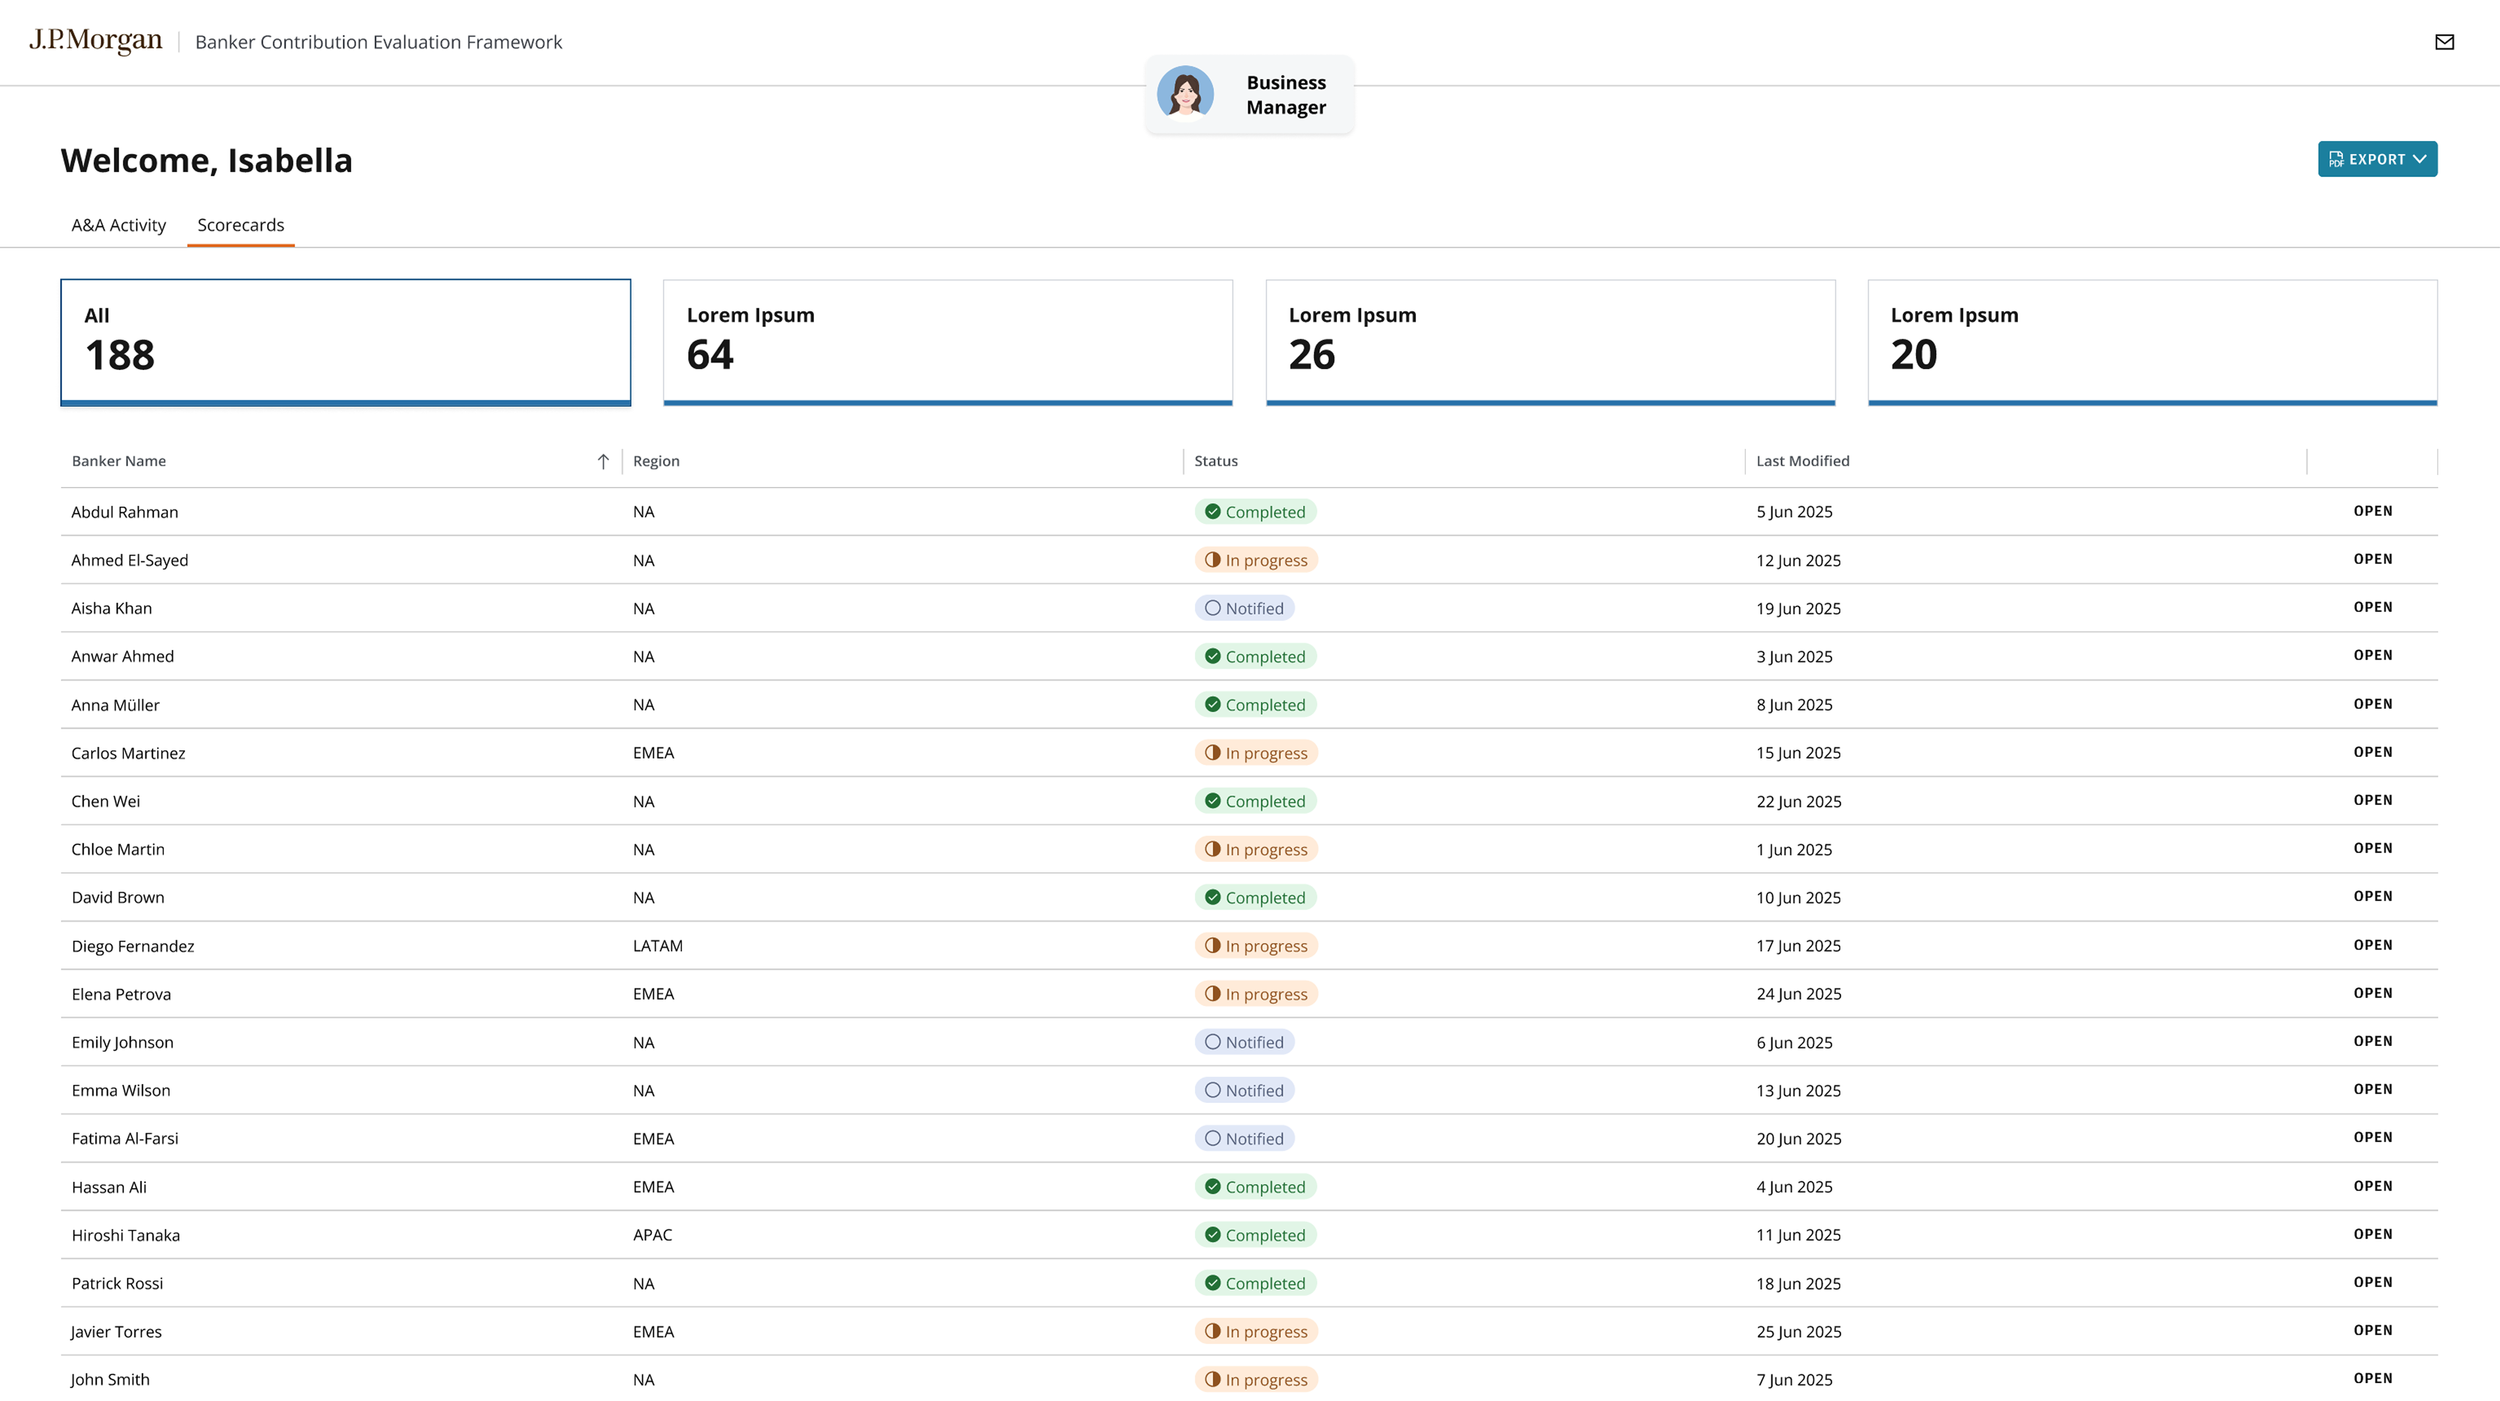The width and height of the screenshot is (2500, 1401).
Task: Click Emily Johnson's Notified badge
Action: click(x=1244, y=1042)
